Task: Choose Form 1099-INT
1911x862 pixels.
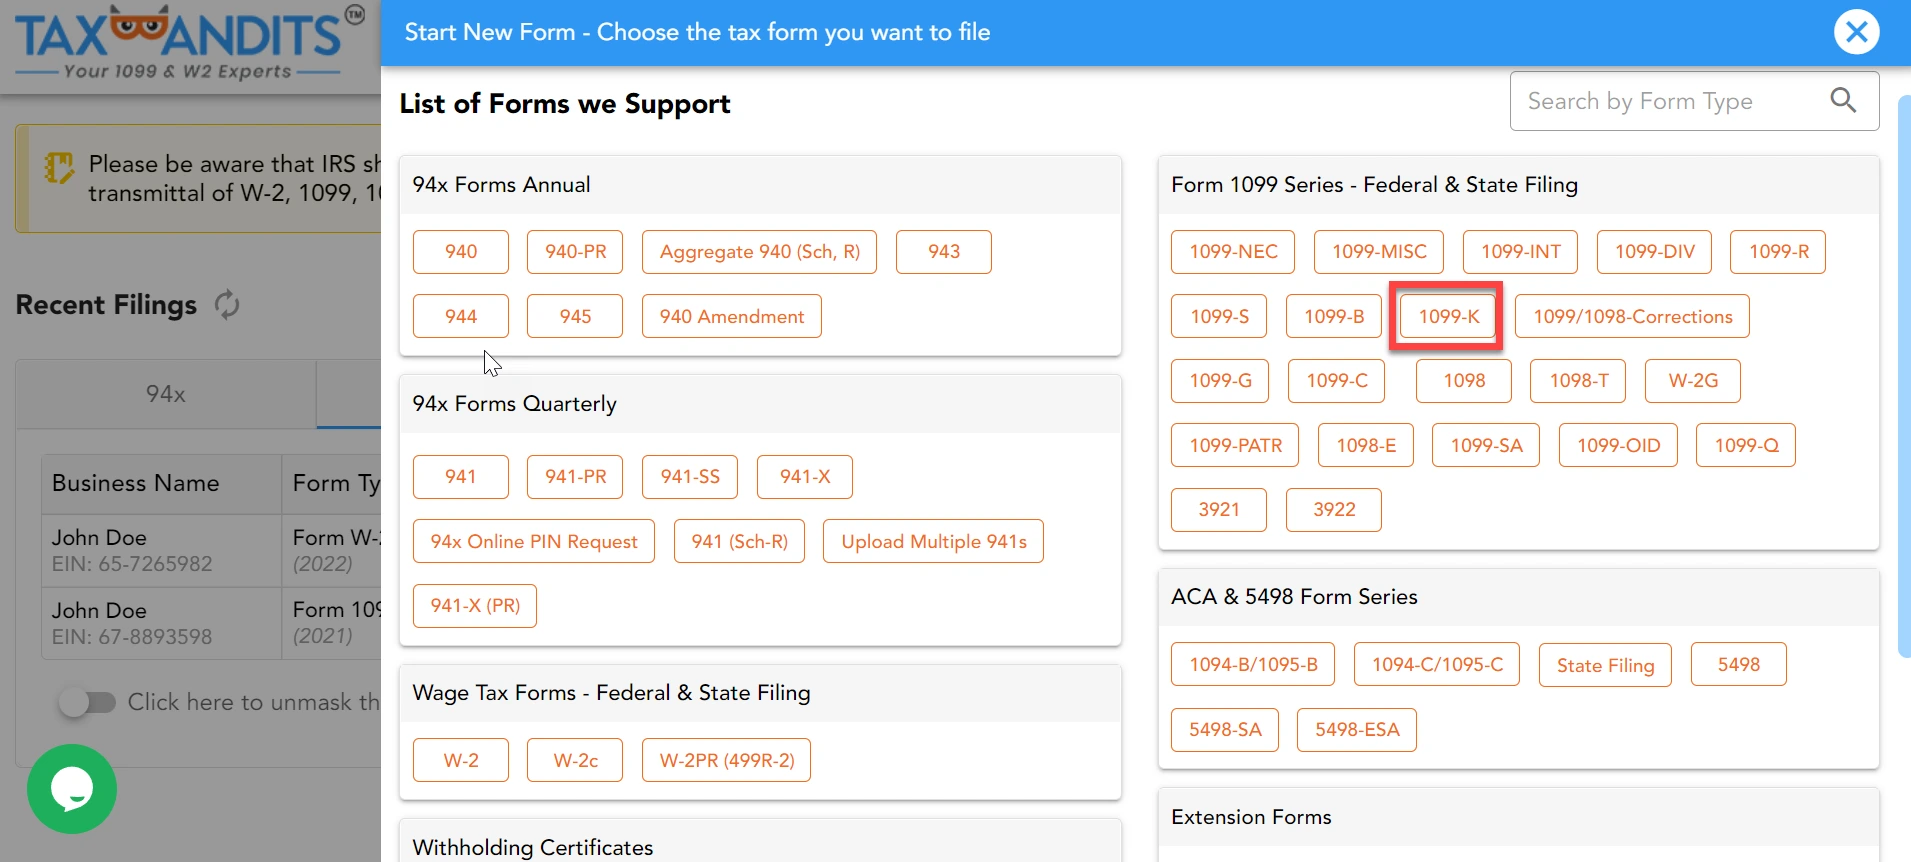Action: [1520, 252]
